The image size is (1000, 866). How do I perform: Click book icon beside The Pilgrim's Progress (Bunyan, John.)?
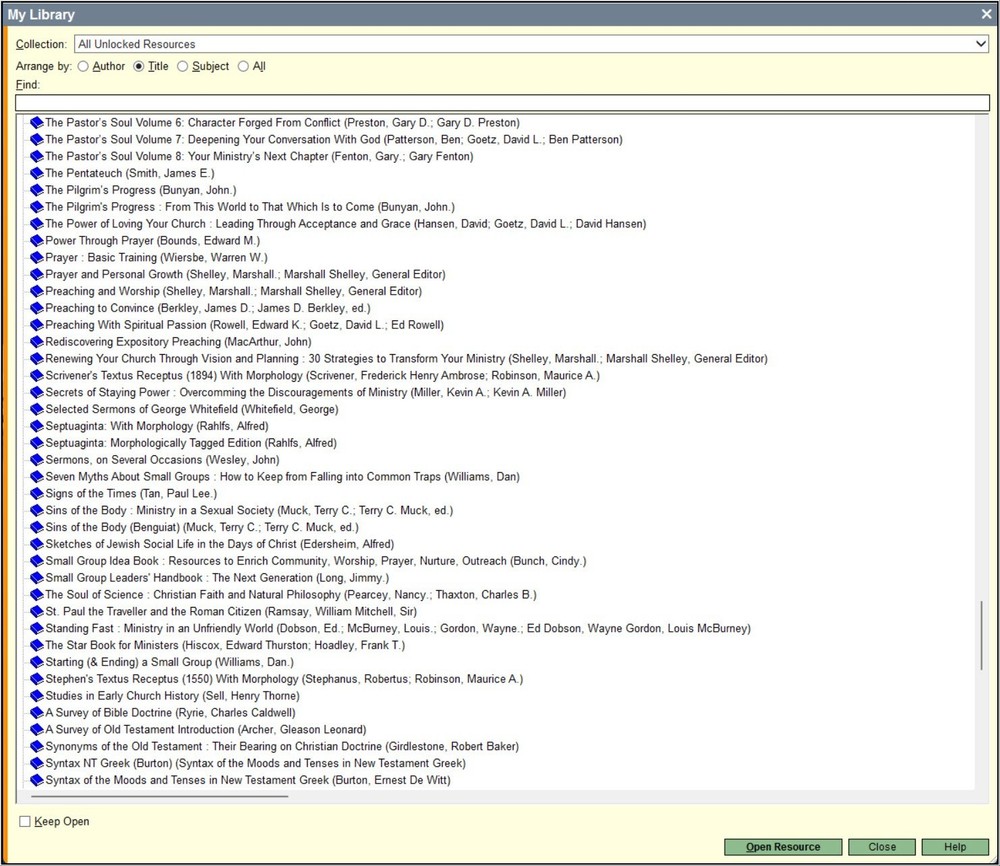[x=37, y=190]
